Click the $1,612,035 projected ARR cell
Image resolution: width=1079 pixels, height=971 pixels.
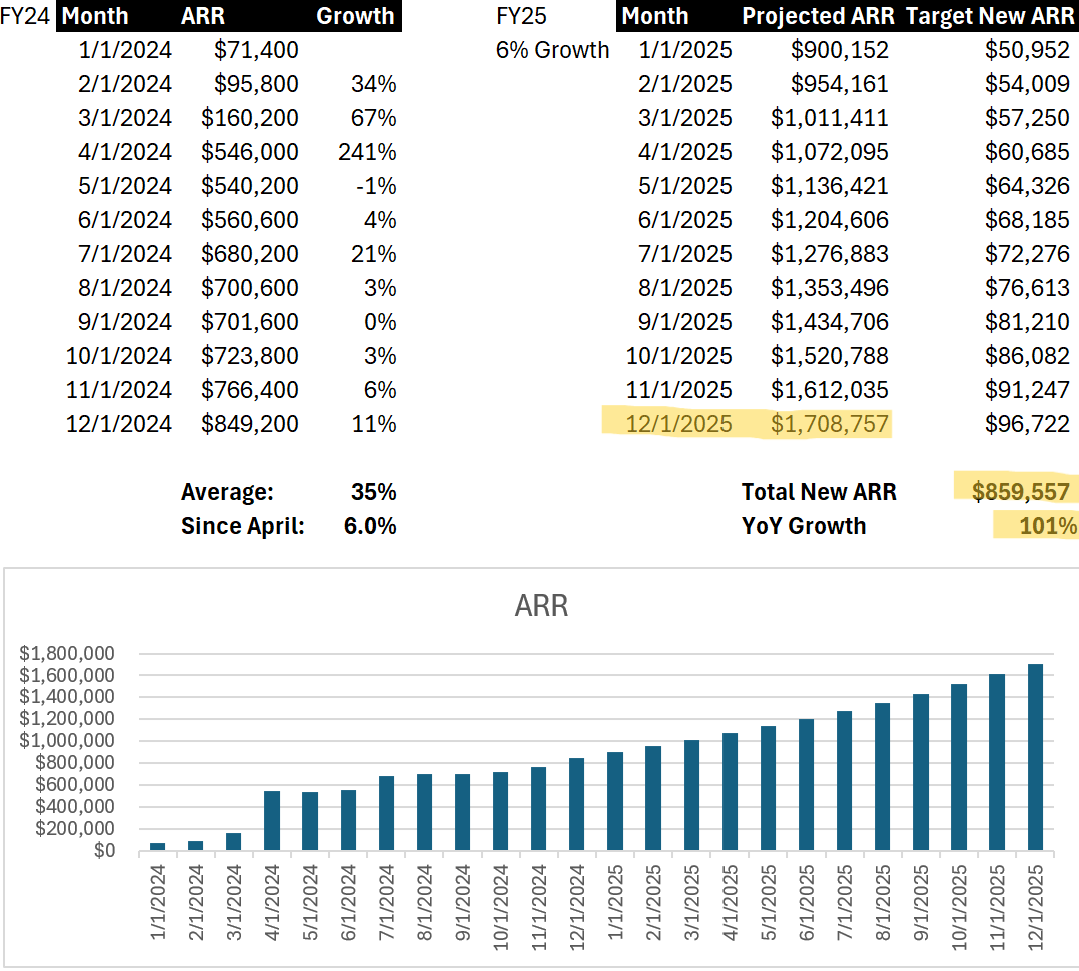(x=829, y=390)
